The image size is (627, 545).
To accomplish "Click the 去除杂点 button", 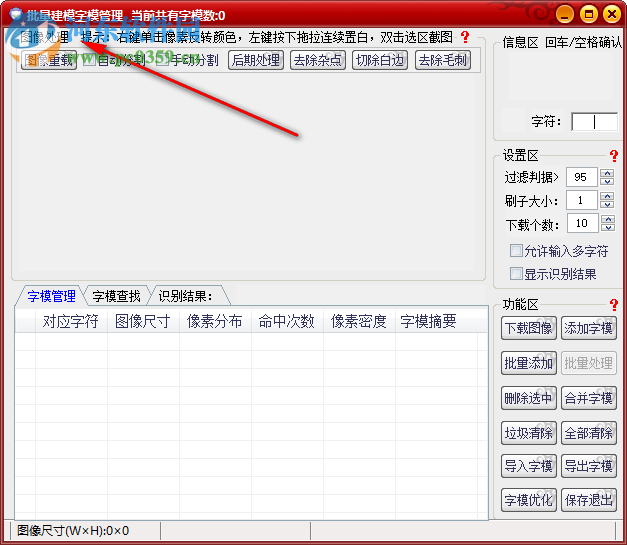I will click(x=318, y=60).
